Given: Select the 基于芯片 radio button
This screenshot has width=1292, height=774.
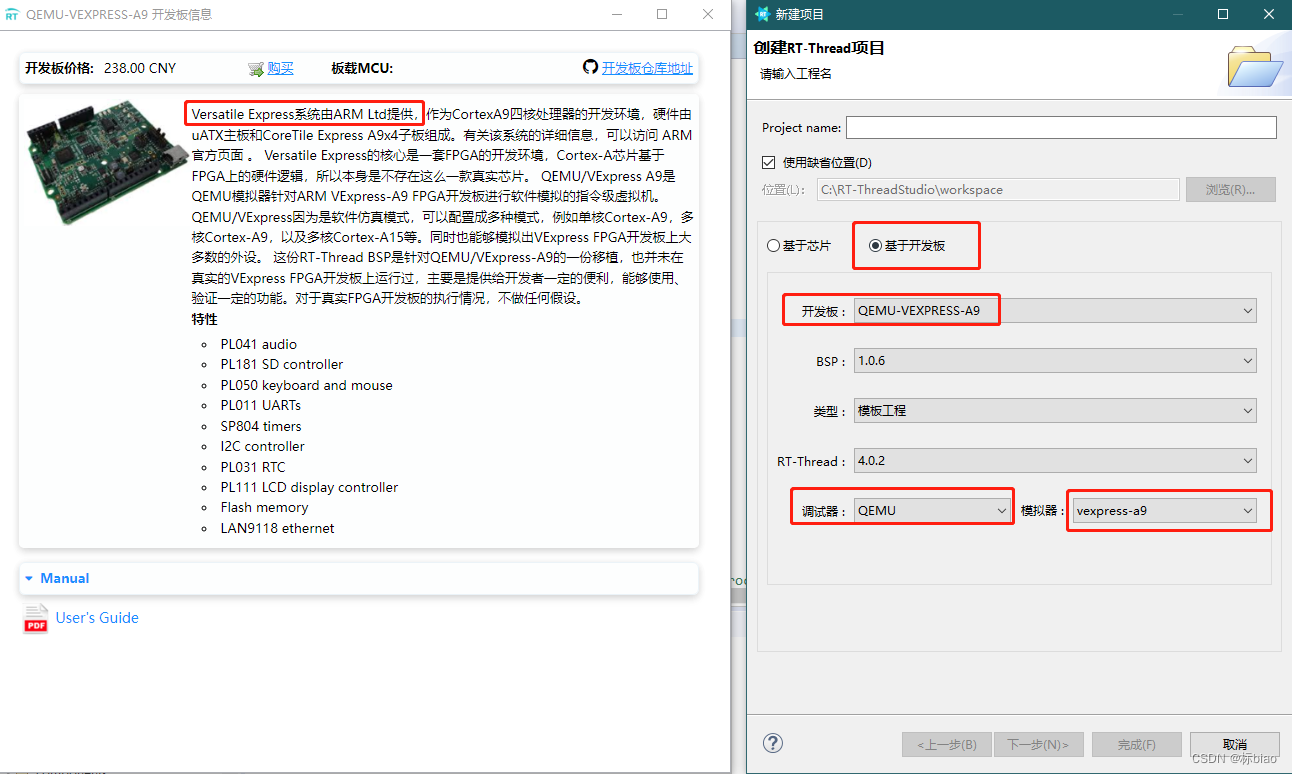Looking at the screenshot, I should point(772,245).
